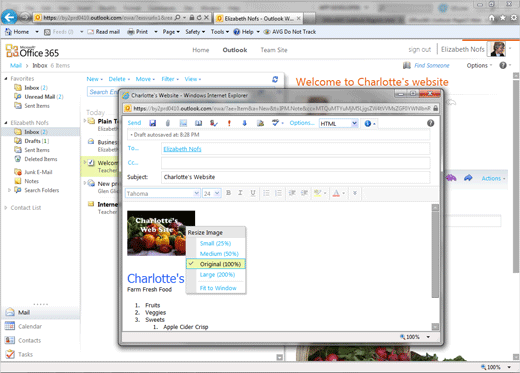Open the font size 24 dropdown
Viewport: 520px width, 373px height.
click(212, 193)
